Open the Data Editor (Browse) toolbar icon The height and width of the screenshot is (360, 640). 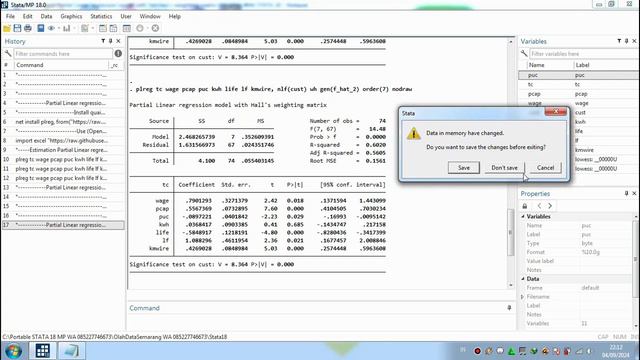coord(113,28)
